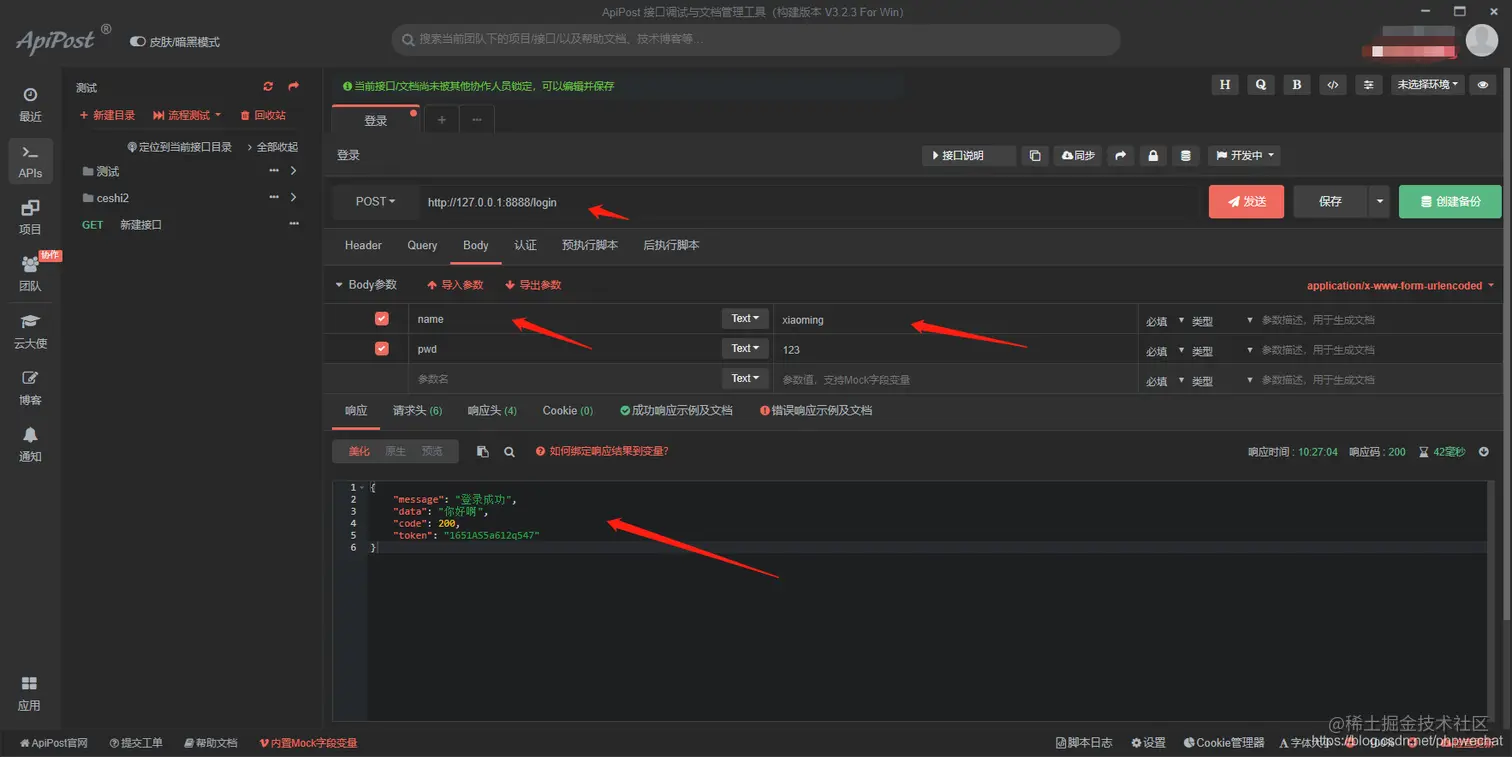
Task: Open the Text type dropdown for name
Action: pyautogui.click(x=745, y=318)
